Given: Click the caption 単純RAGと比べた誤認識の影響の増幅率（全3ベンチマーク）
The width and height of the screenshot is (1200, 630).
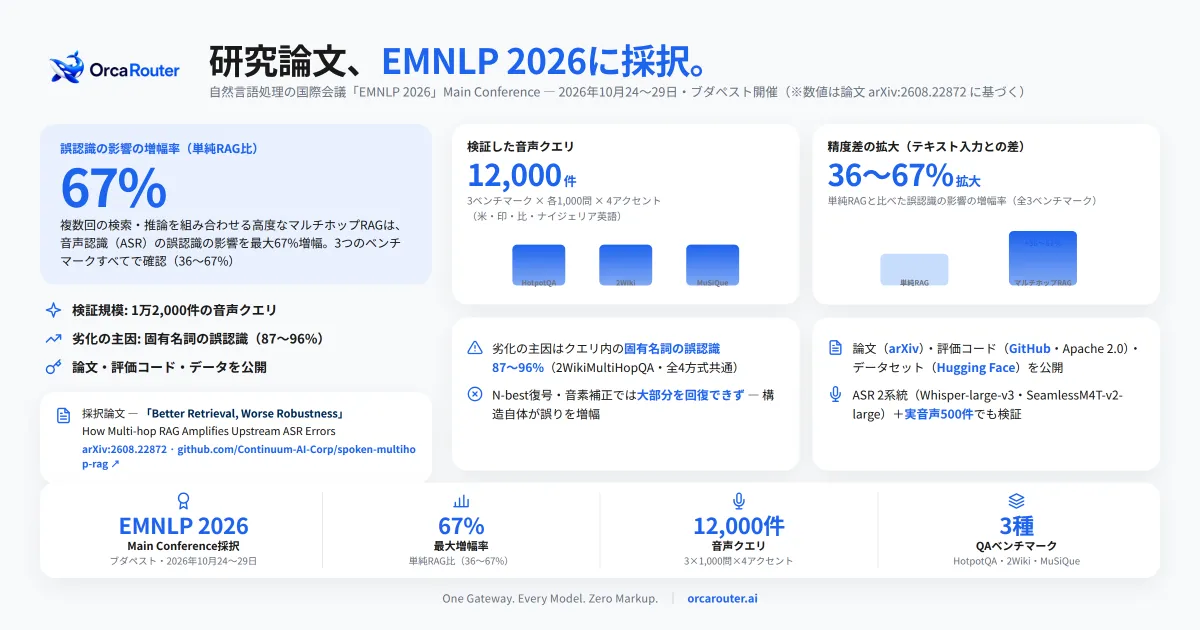Looking at the screenshot, I should coord(962,201).
